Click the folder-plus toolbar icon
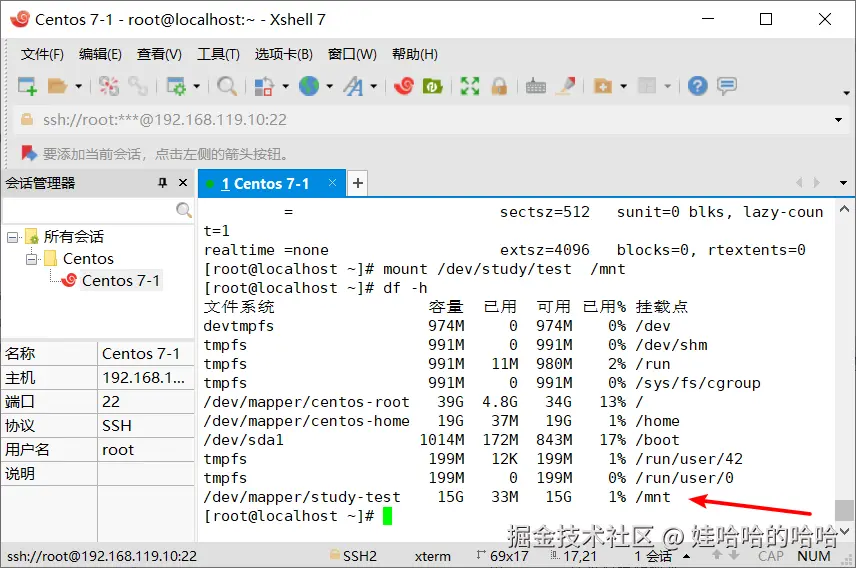This screenshot has width=856, height=568. [603, 86]
